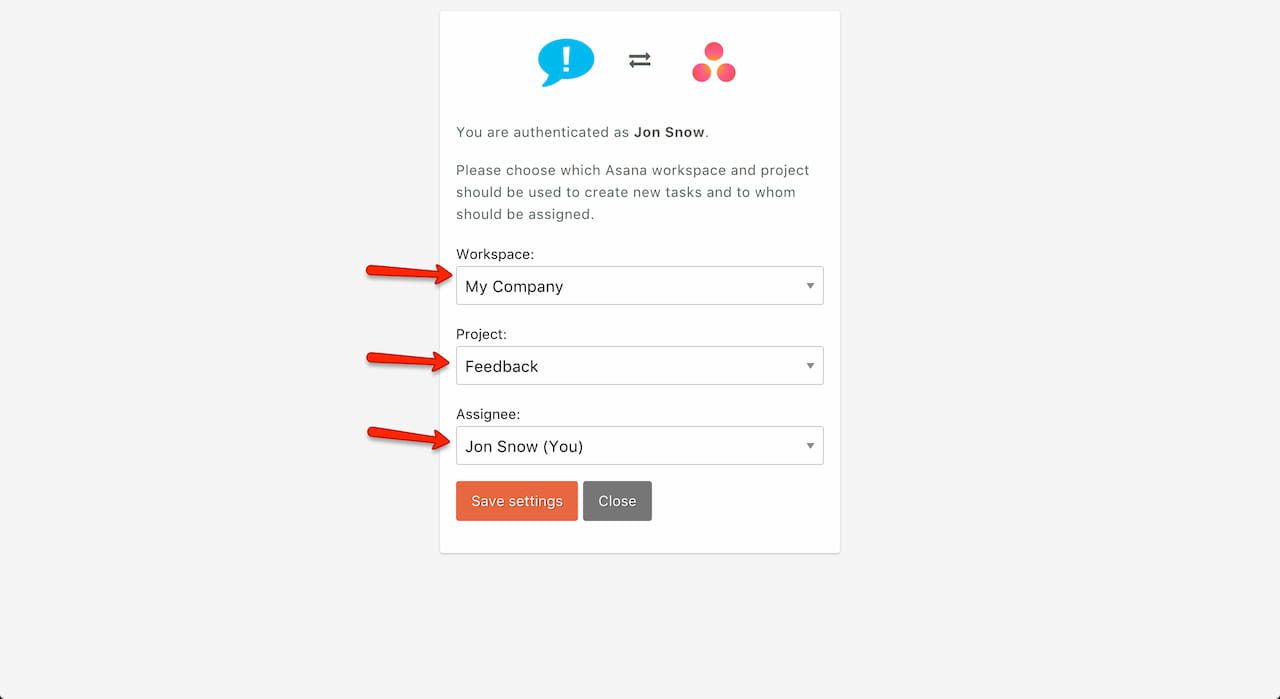Click the "Workspace:" field label
This screenshot has height=699, width=1280.
click(495, 254)
